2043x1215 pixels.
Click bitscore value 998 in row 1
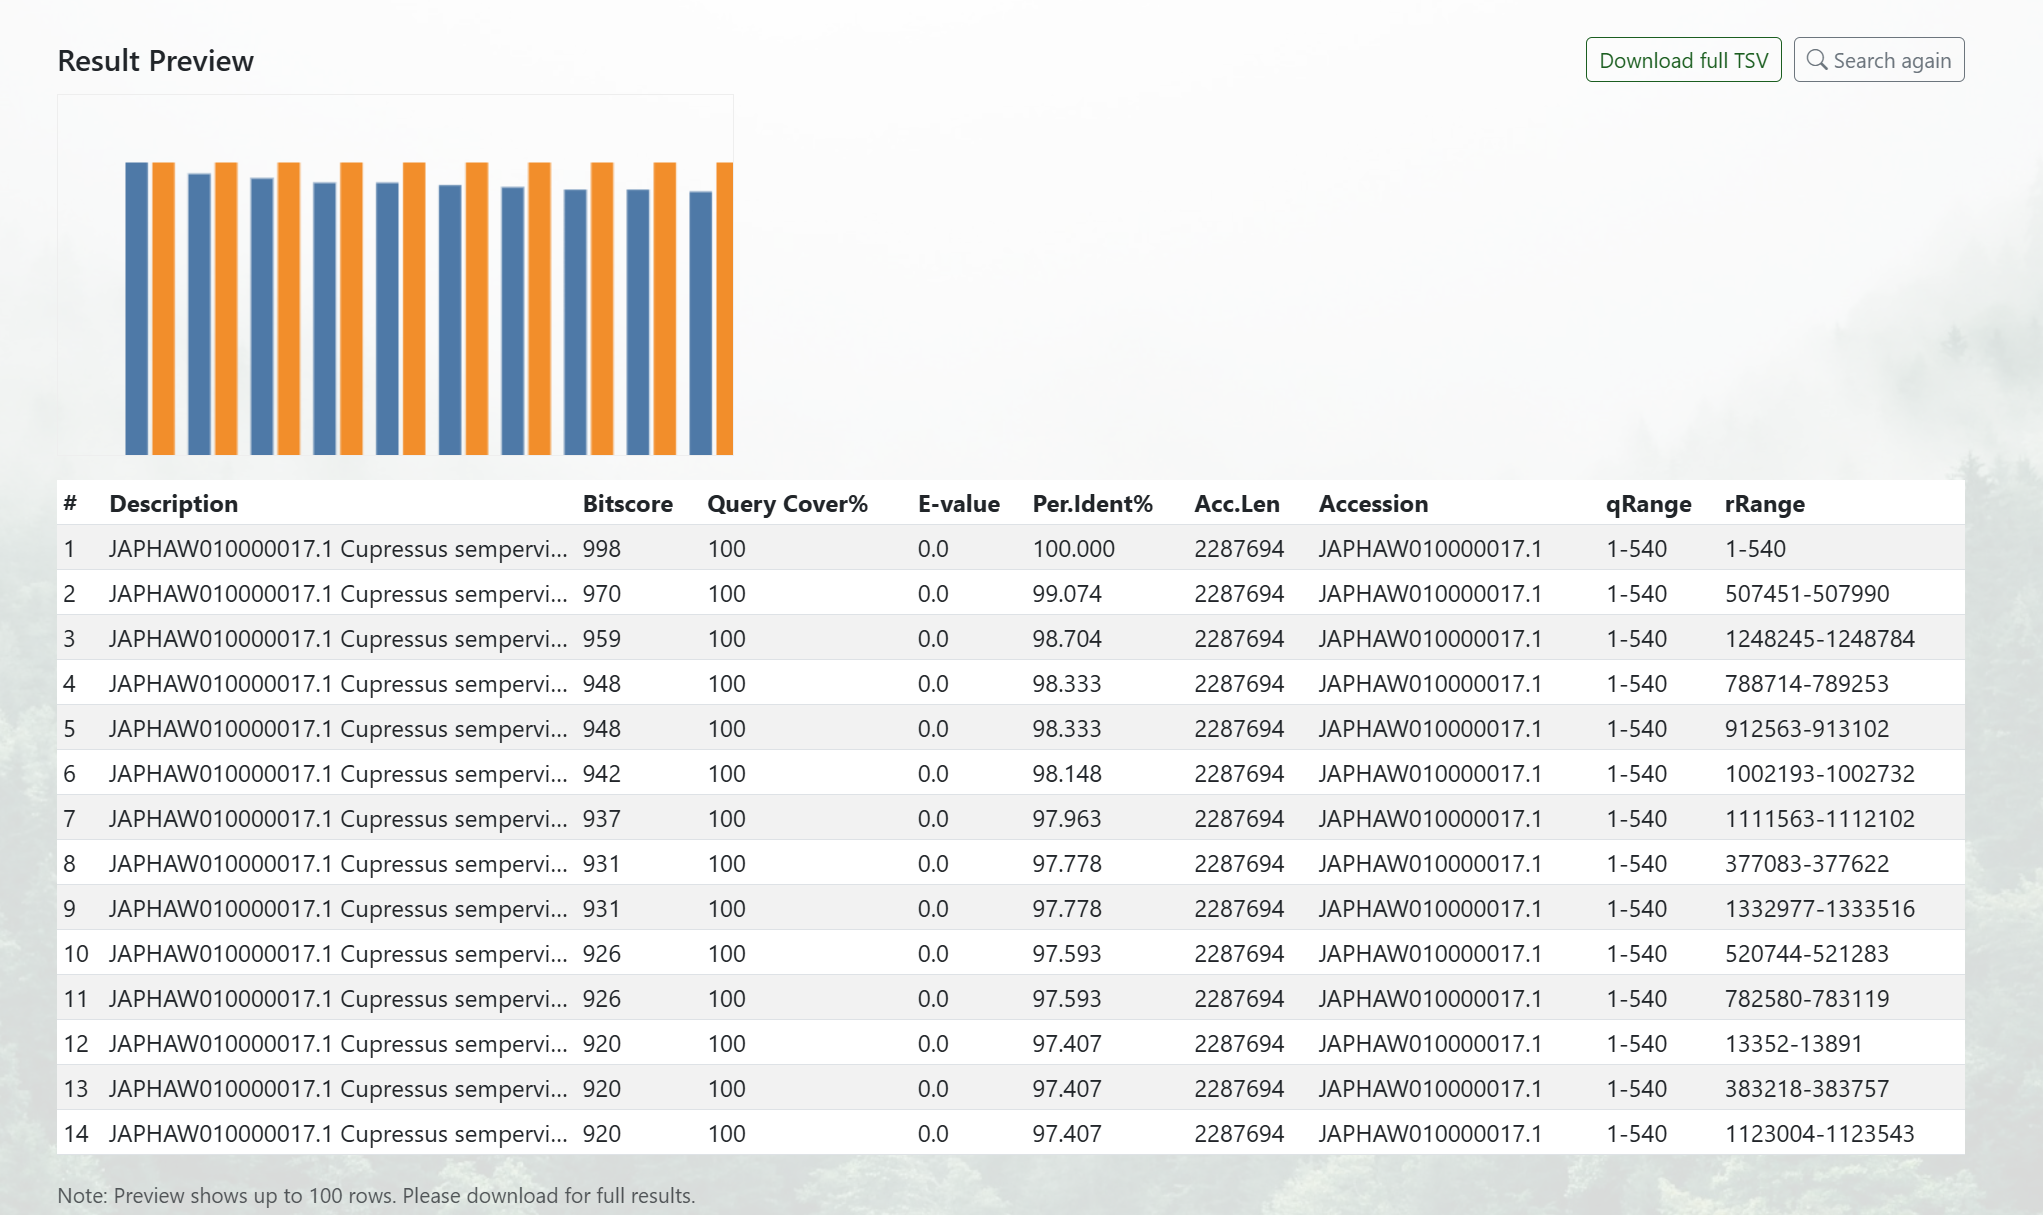(x=602, y=549)
